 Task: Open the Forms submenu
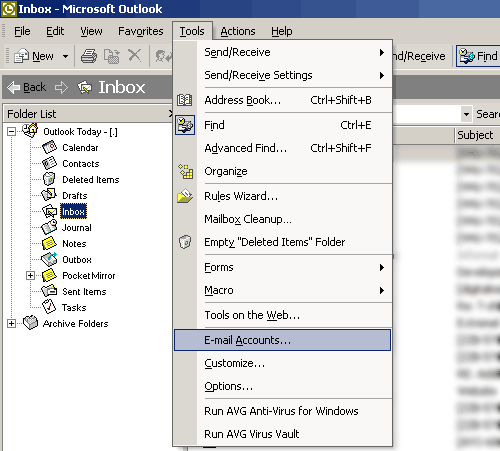click(x=282, y=267)
